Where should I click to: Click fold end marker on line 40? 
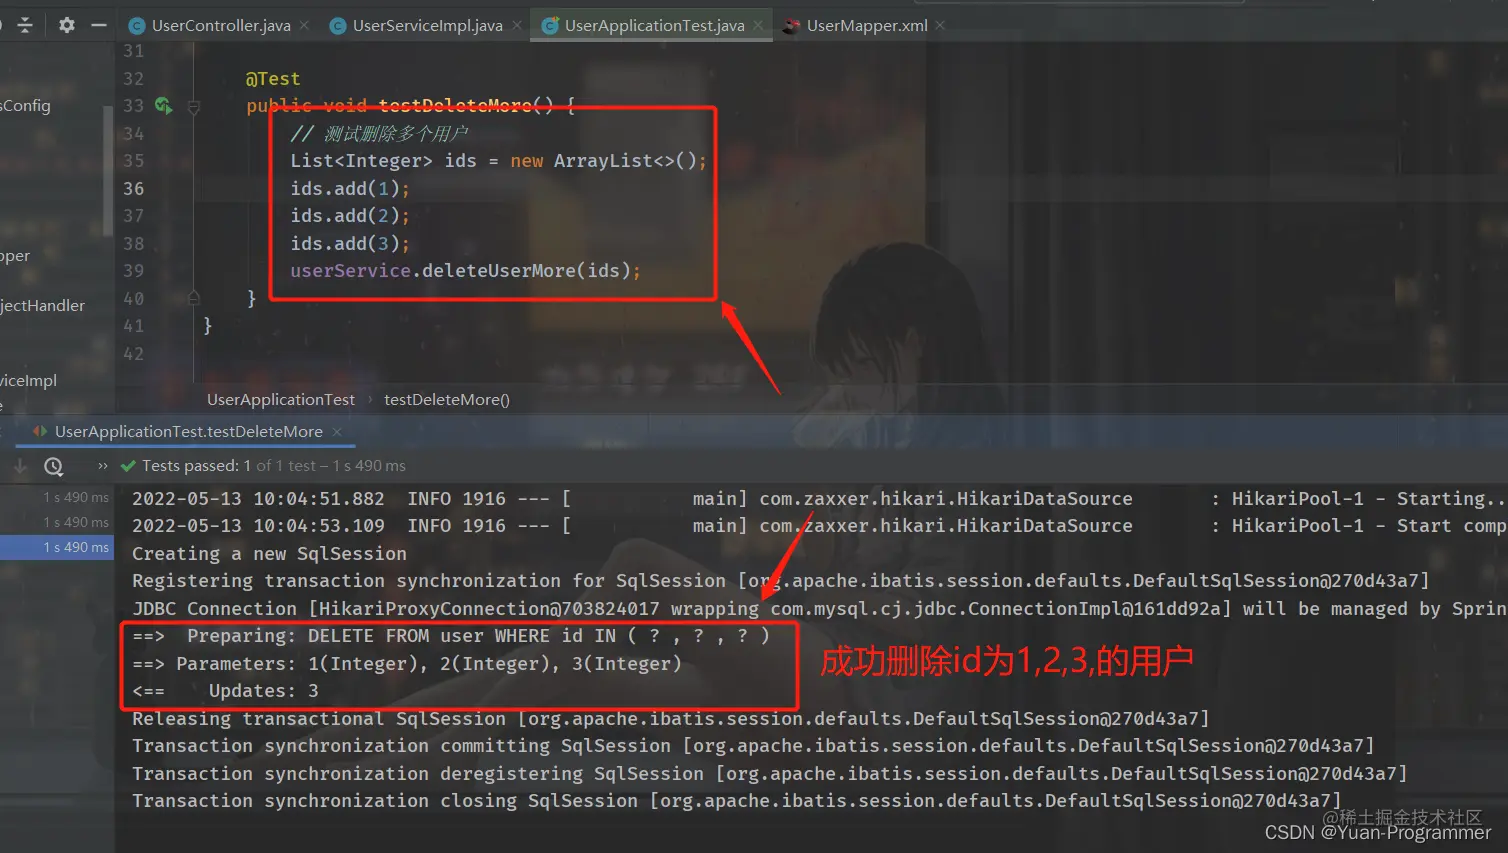(x=194, y=298)
